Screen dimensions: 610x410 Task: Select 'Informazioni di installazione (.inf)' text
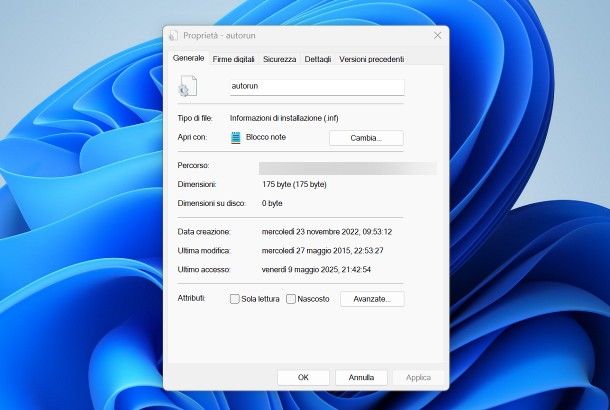(x=284, y=118)
